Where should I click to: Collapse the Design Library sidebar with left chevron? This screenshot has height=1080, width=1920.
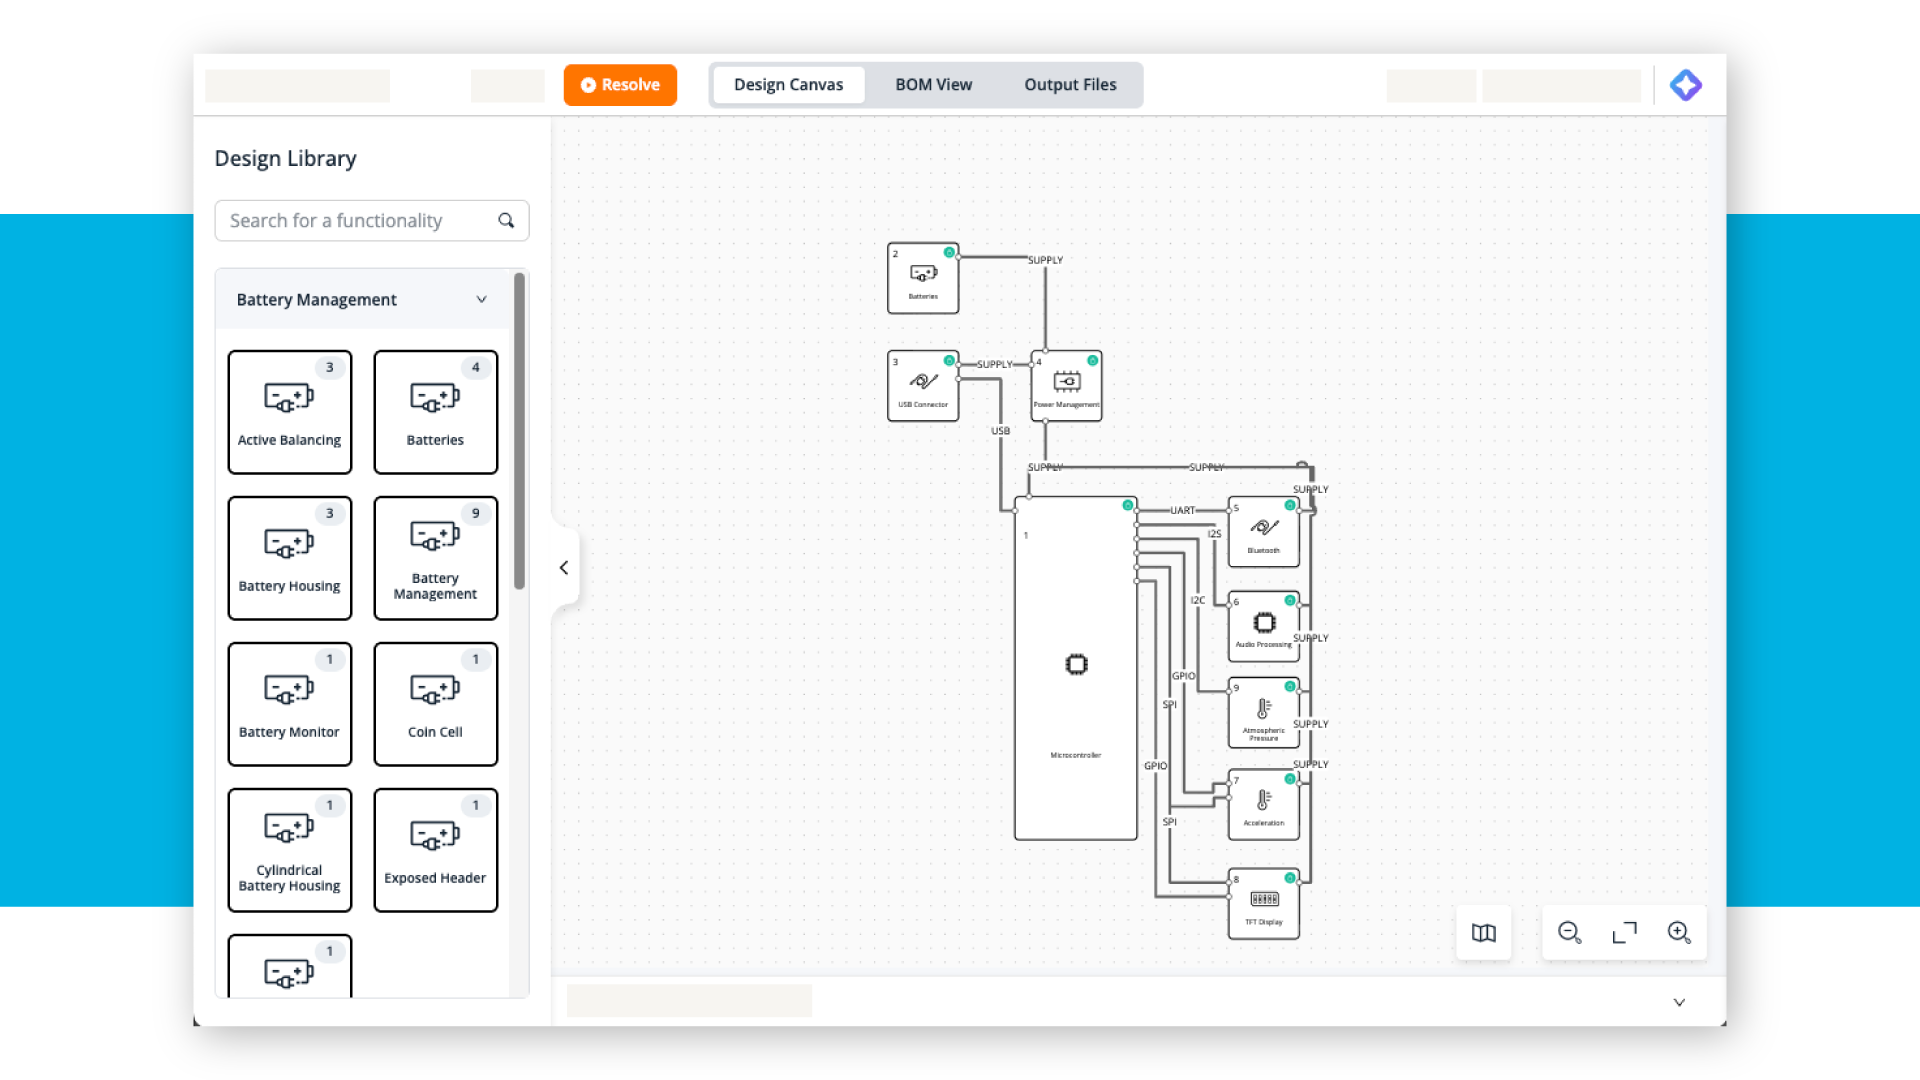coord(563,567)
